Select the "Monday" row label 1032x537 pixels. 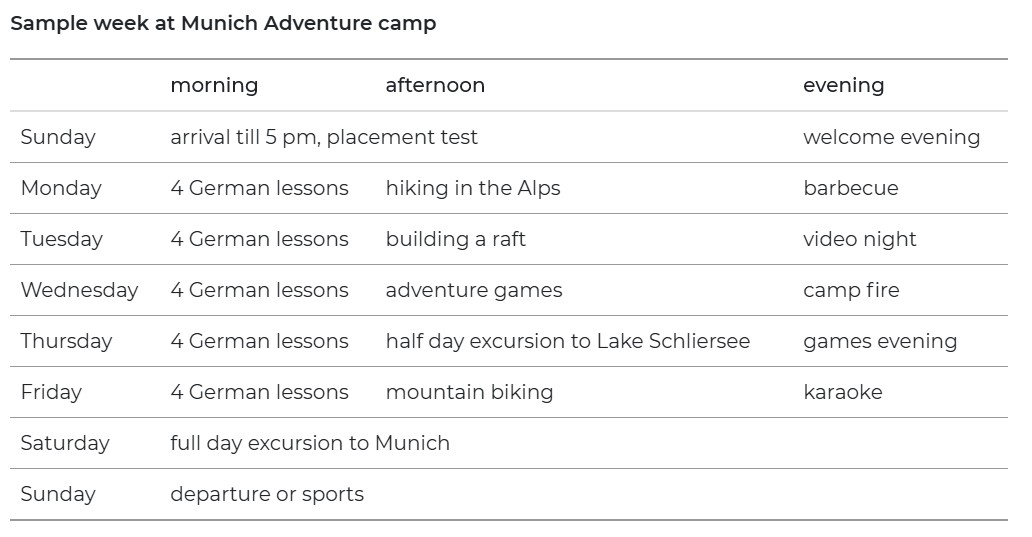[61, 188]
